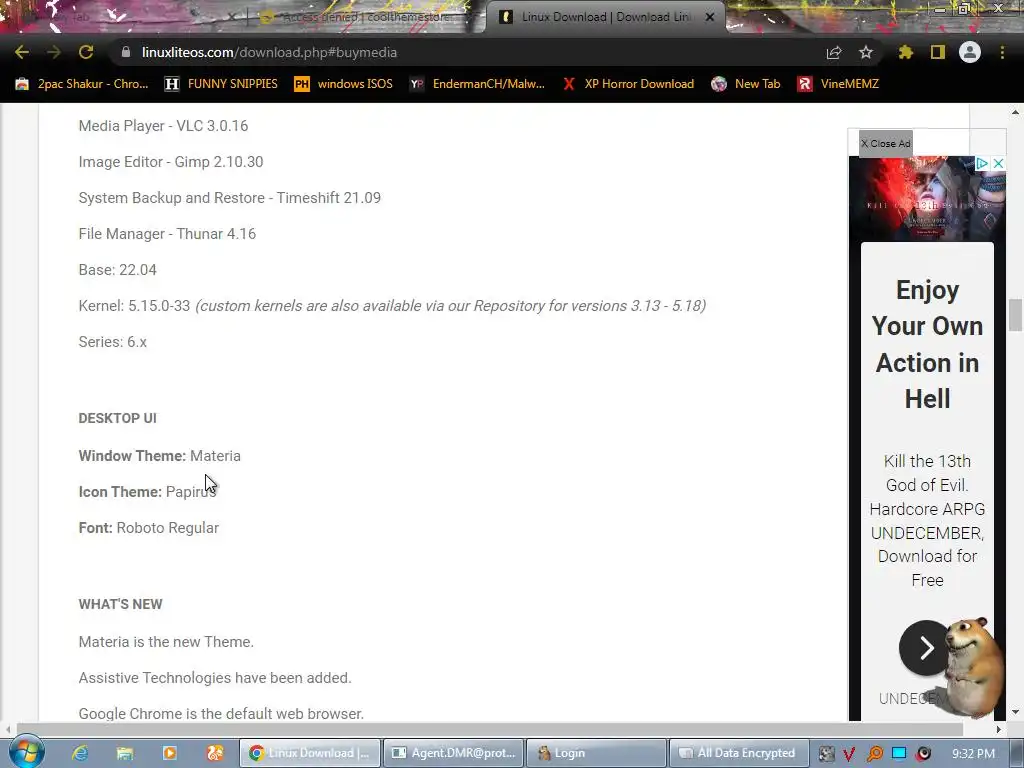The image size is (1024, 768).
Task: Click the scrollbar up arrow
Action: tap(1015, 112)
